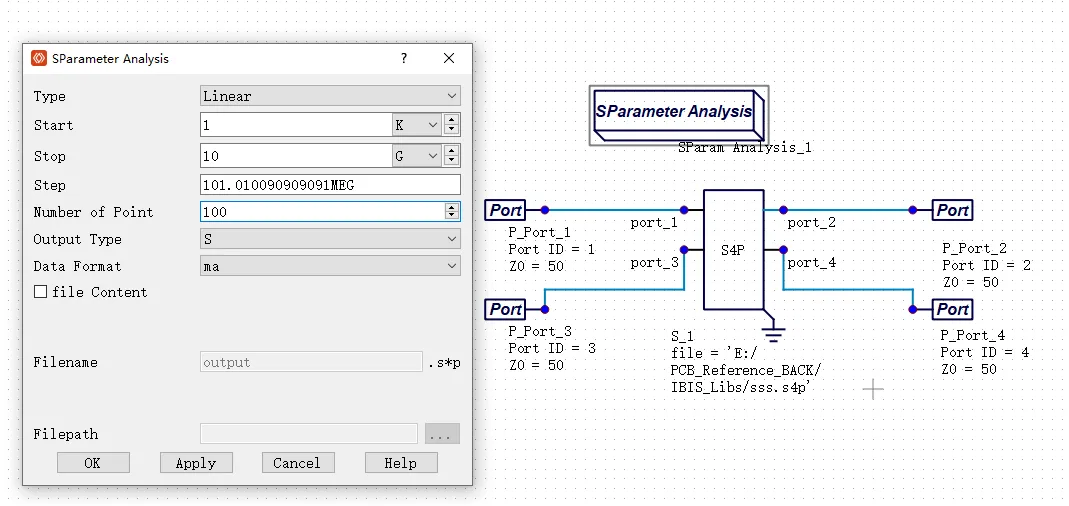Click the Help button
1069x506 pixels.
401,462
